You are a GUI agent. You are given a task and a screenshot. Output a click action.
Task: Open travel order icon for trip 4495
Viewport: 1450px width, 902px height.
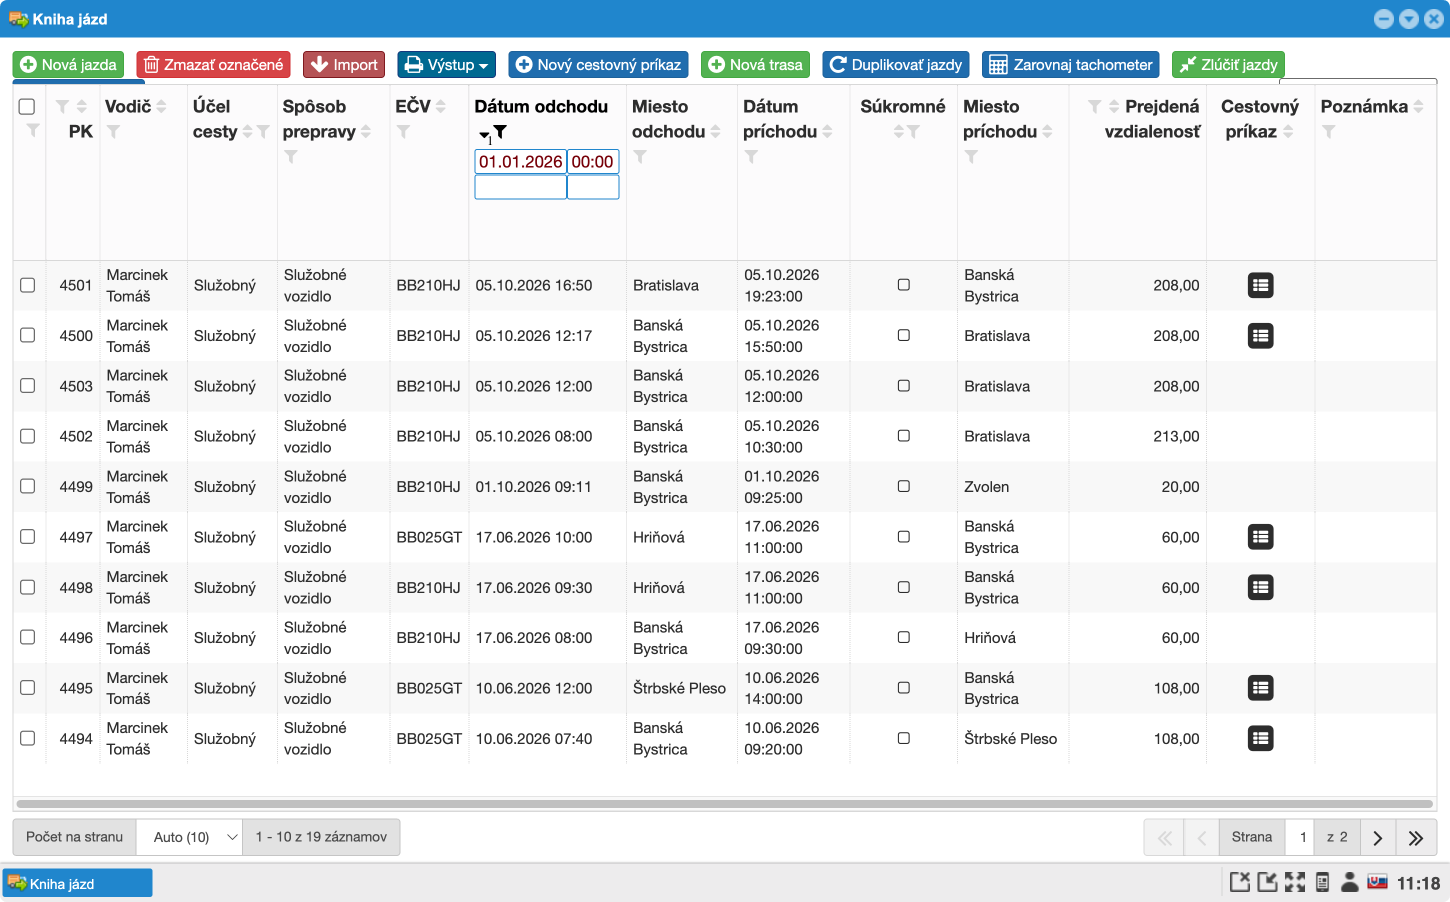(1260, 688)
